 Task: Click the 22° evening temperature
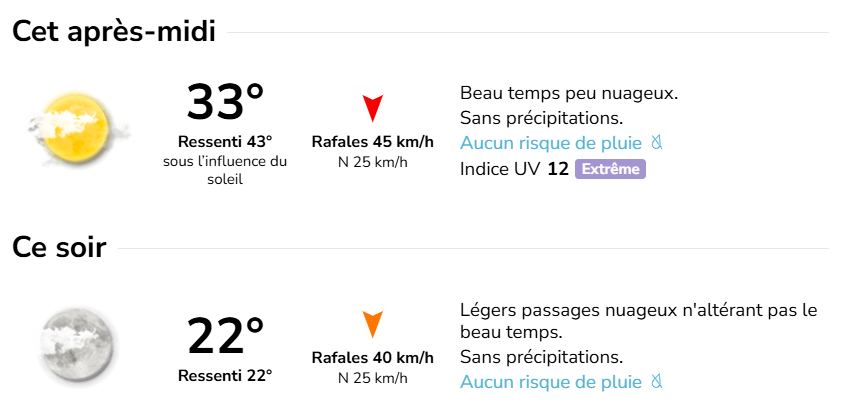pos(225,337)
